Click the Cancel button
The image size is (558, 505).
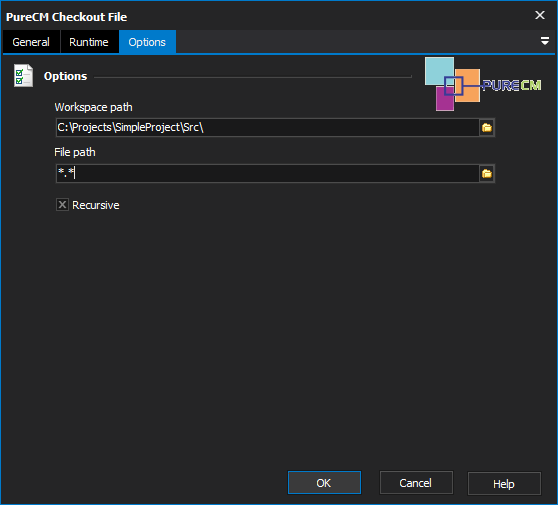pyautogui.click(x=416, y=483)
